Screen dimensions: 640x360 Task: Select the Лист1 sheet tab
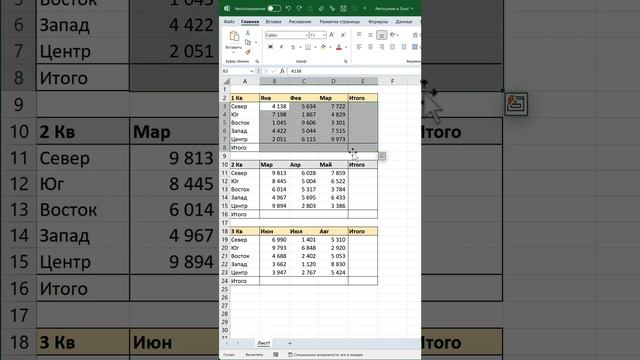[x=264, y=343]
